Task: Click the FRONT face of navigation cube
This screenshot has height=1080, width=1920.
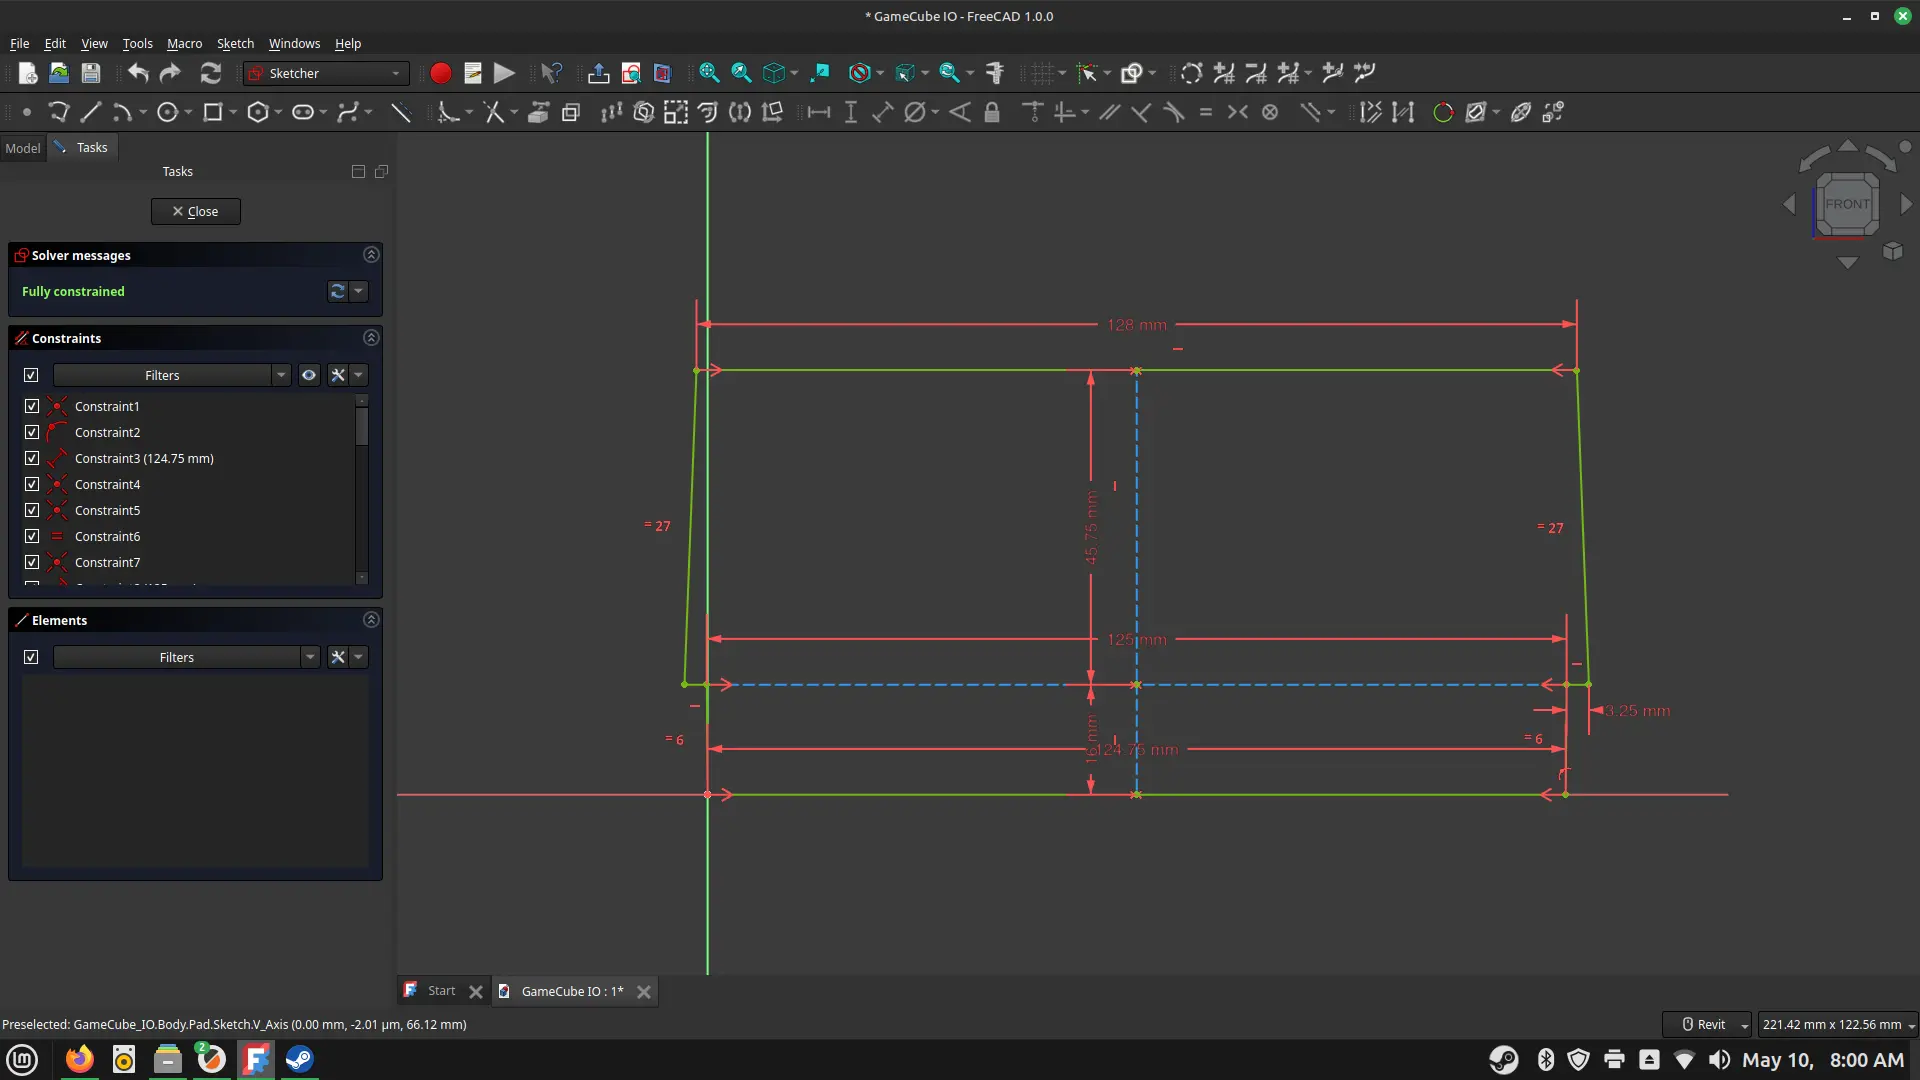Action: [1847, 204]
